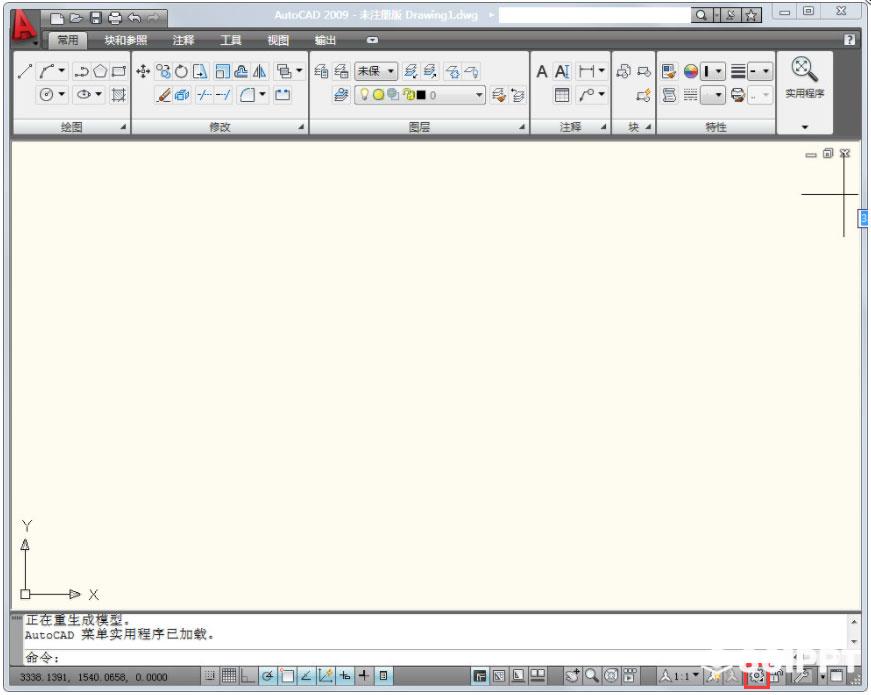Open the layer state dropdown labeled 未保

tap(376, 71)
